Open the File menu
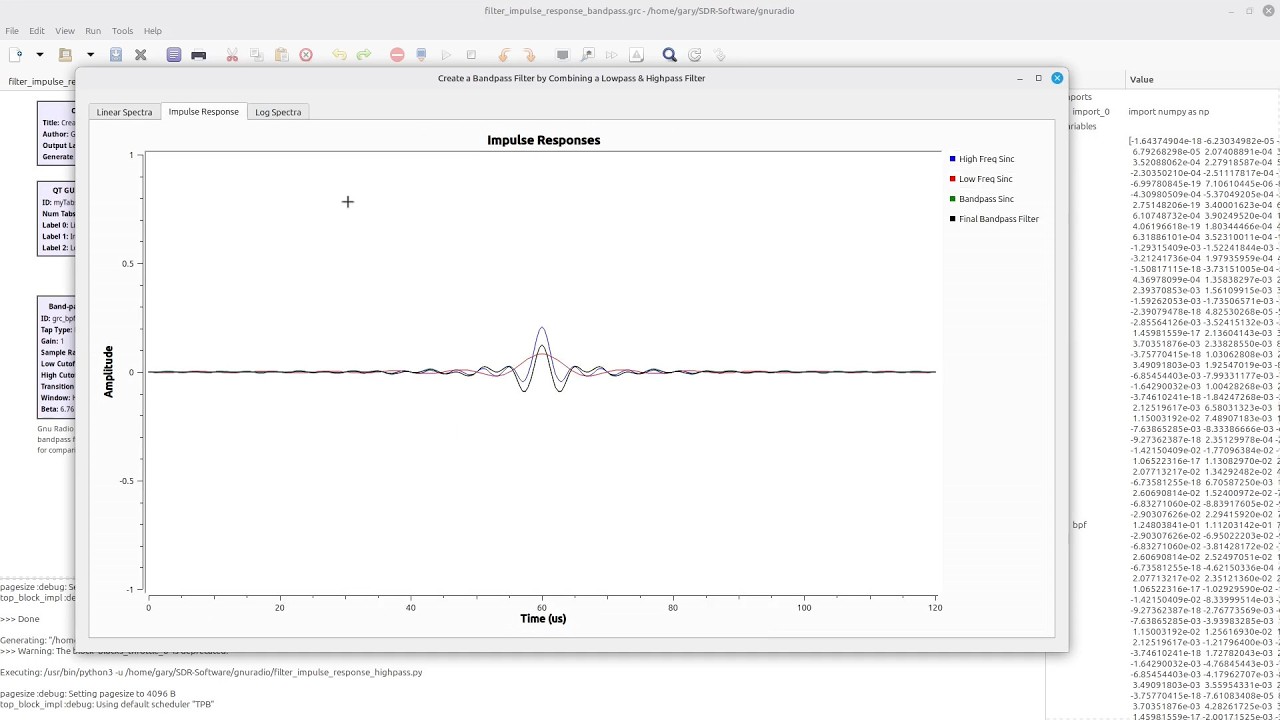 (12, 31)
